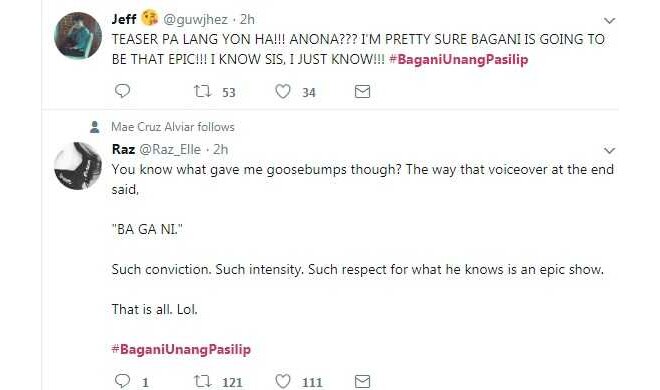Visit the @guwjhez profile handle
The image size is (660, 390).
(195, 19)
